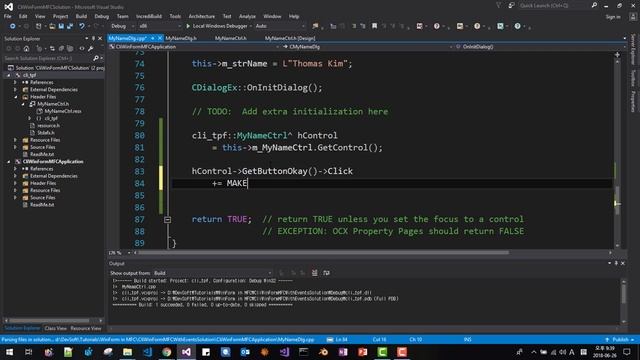Open Outlook from the taskbar
Viewport: 640px width, 360px height.
click(x=245, y=352)
